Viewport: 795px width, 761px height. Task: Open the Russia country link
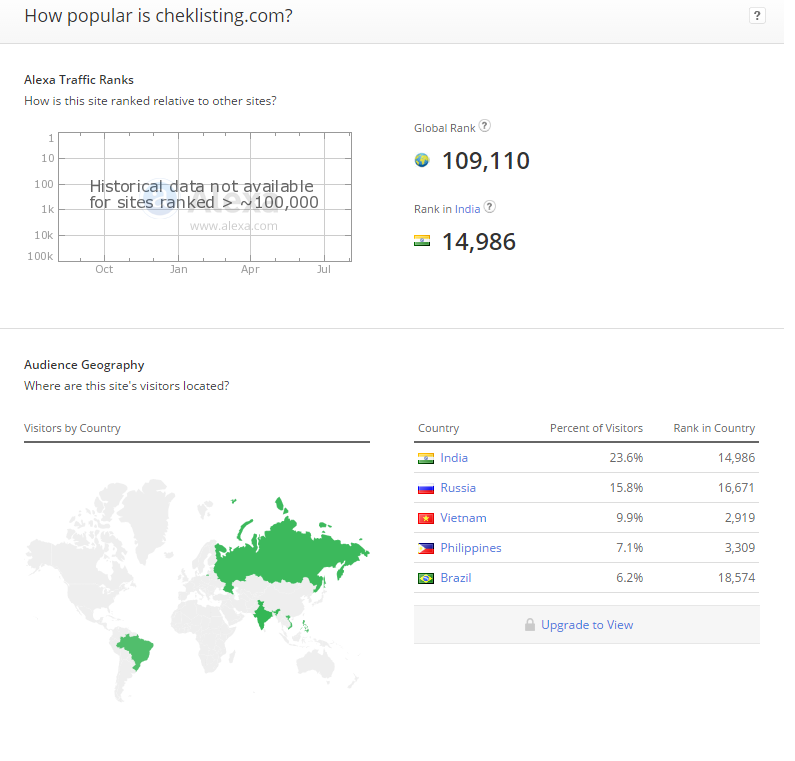click(x=458, y=488)
